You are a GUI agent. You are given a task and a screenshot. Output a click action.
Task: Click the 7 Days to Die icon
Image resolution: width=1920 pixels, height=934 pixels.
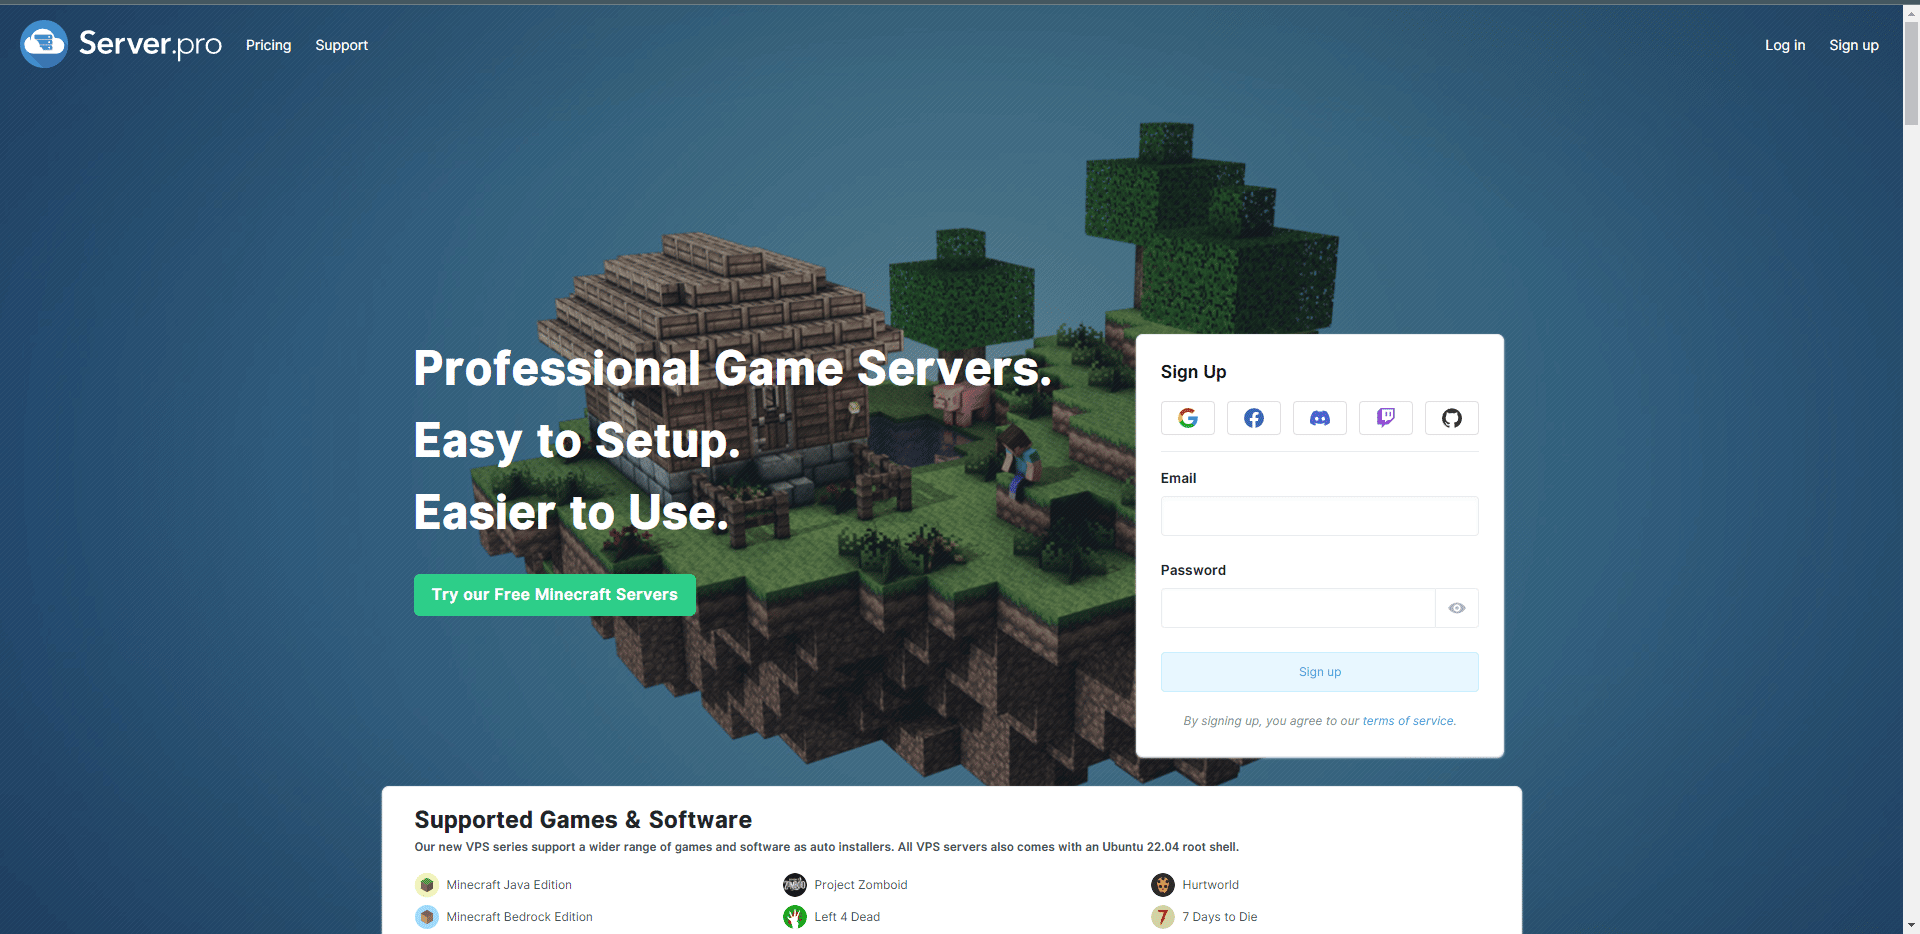coord(1163,917)
